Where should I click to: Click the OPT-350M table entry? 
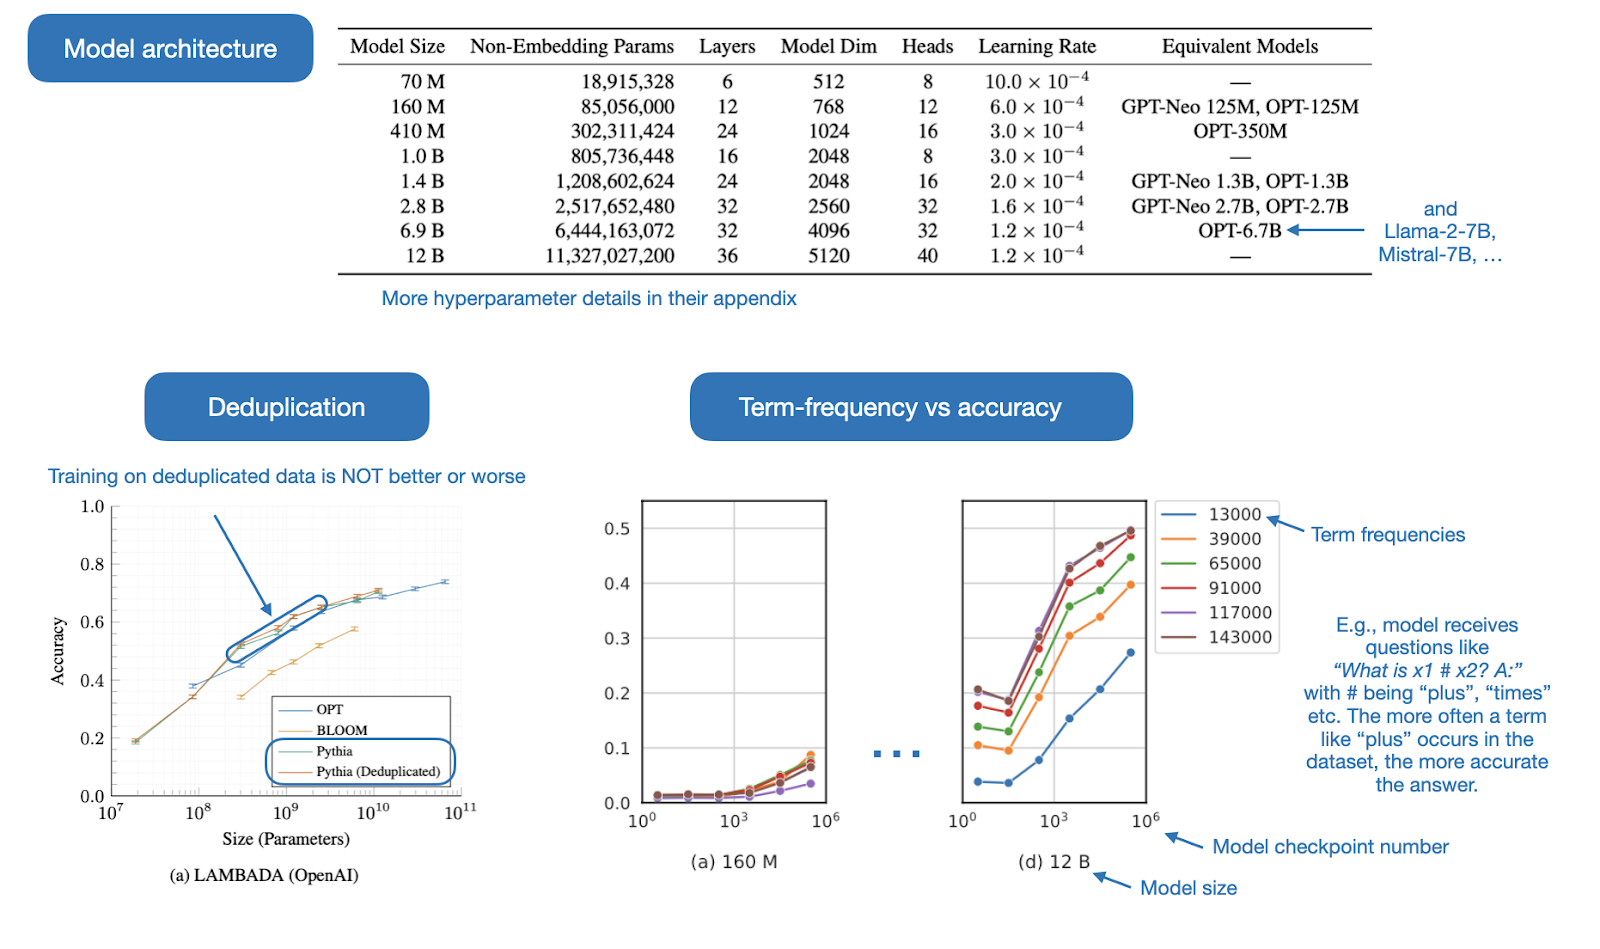point(1239,131)
